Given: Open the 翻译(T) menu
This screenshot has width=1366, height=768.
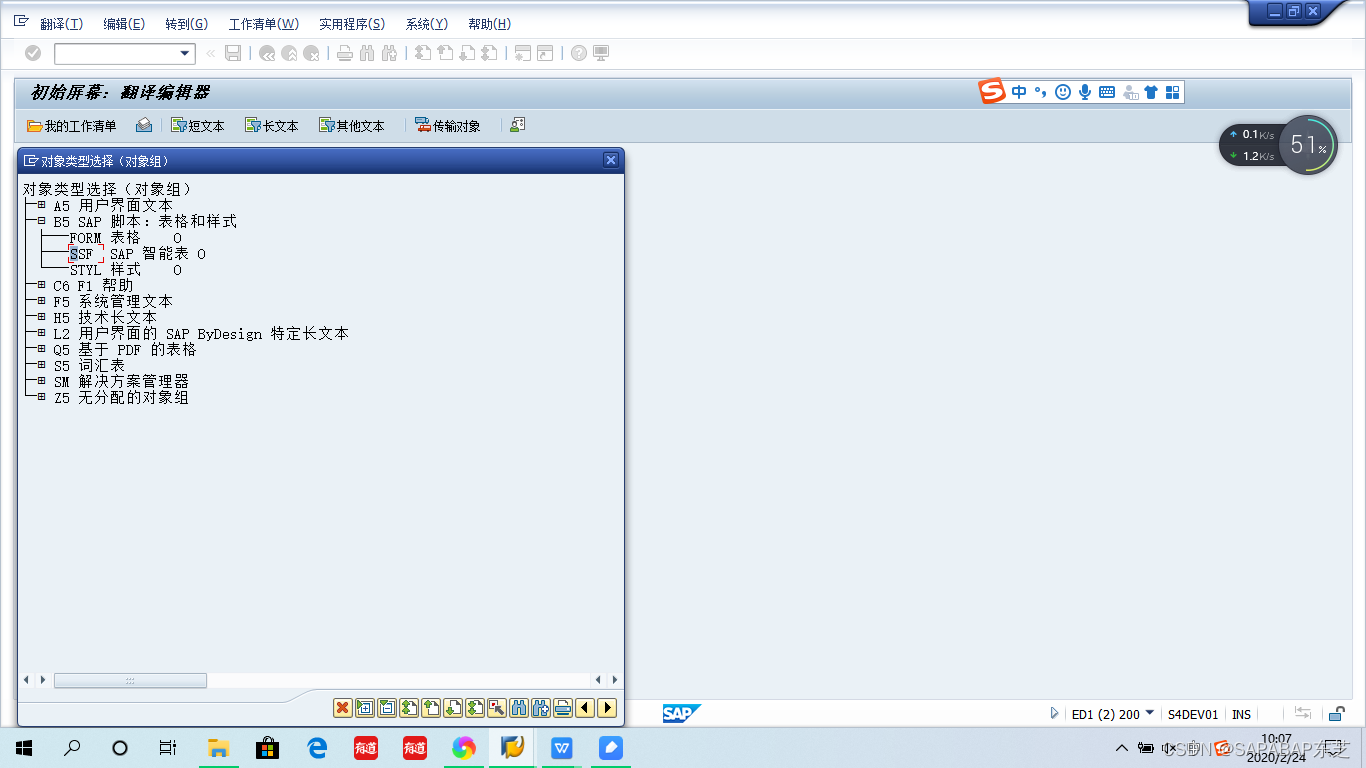Looking at the screenshot, I should [x=61, y=24].
